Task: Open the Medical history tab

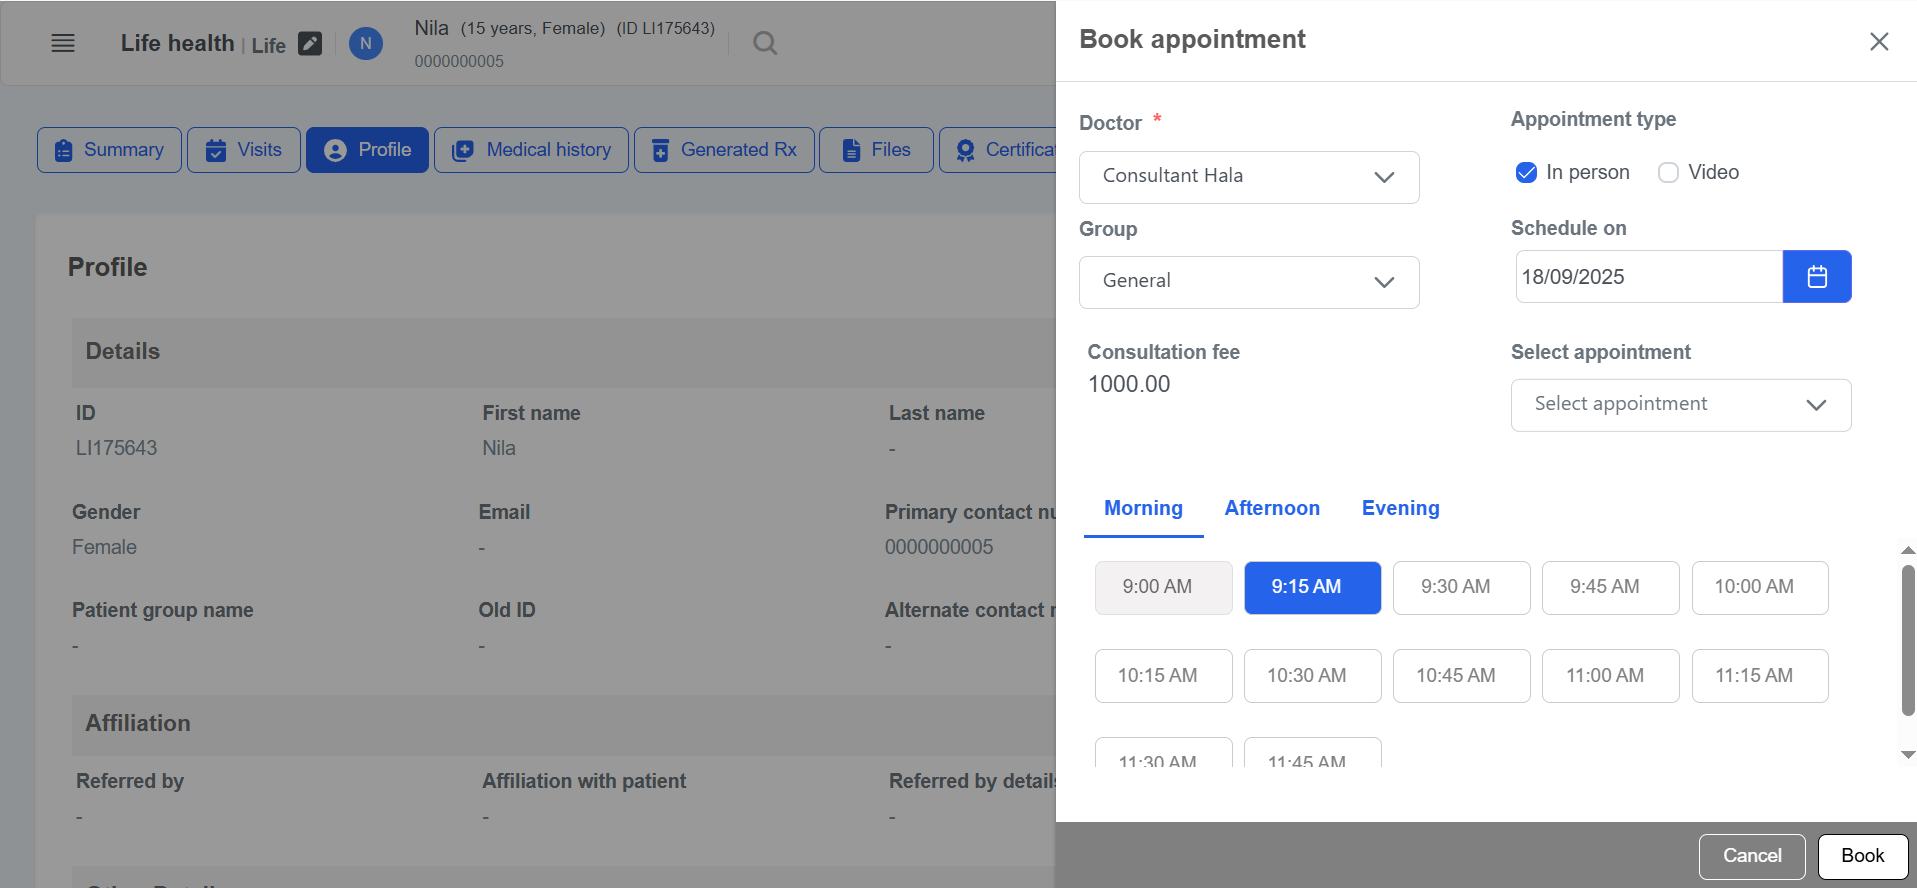Action: pos(532,150)
